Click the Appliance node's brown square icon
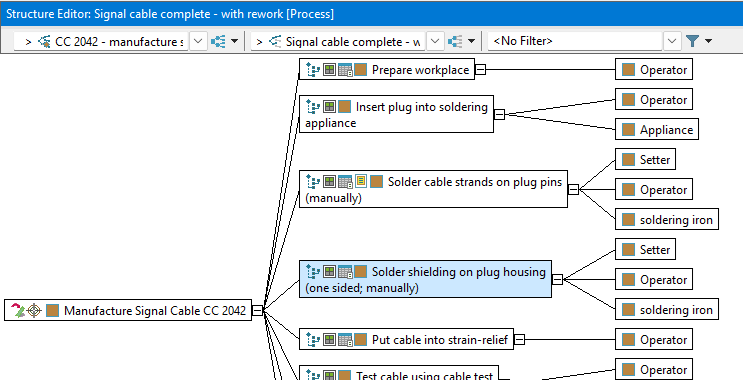Screen dimensions: 743x380 coord(628,129)
